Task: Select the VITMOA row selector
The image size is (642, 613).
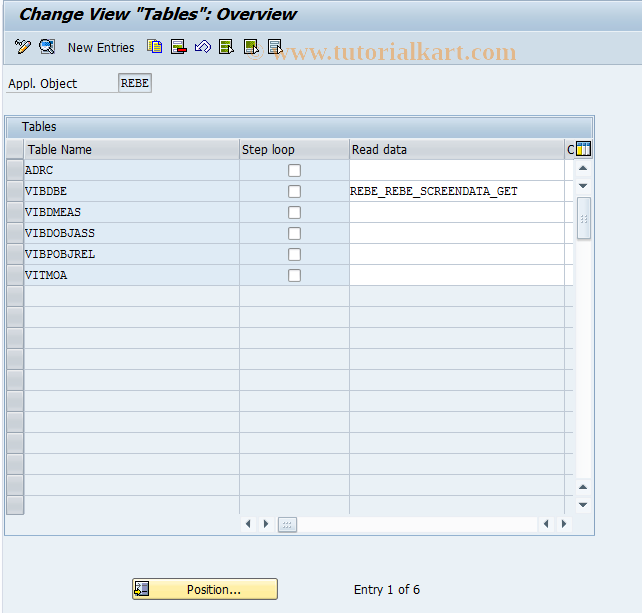Action: pyautogui.click(x=15, y=275)
